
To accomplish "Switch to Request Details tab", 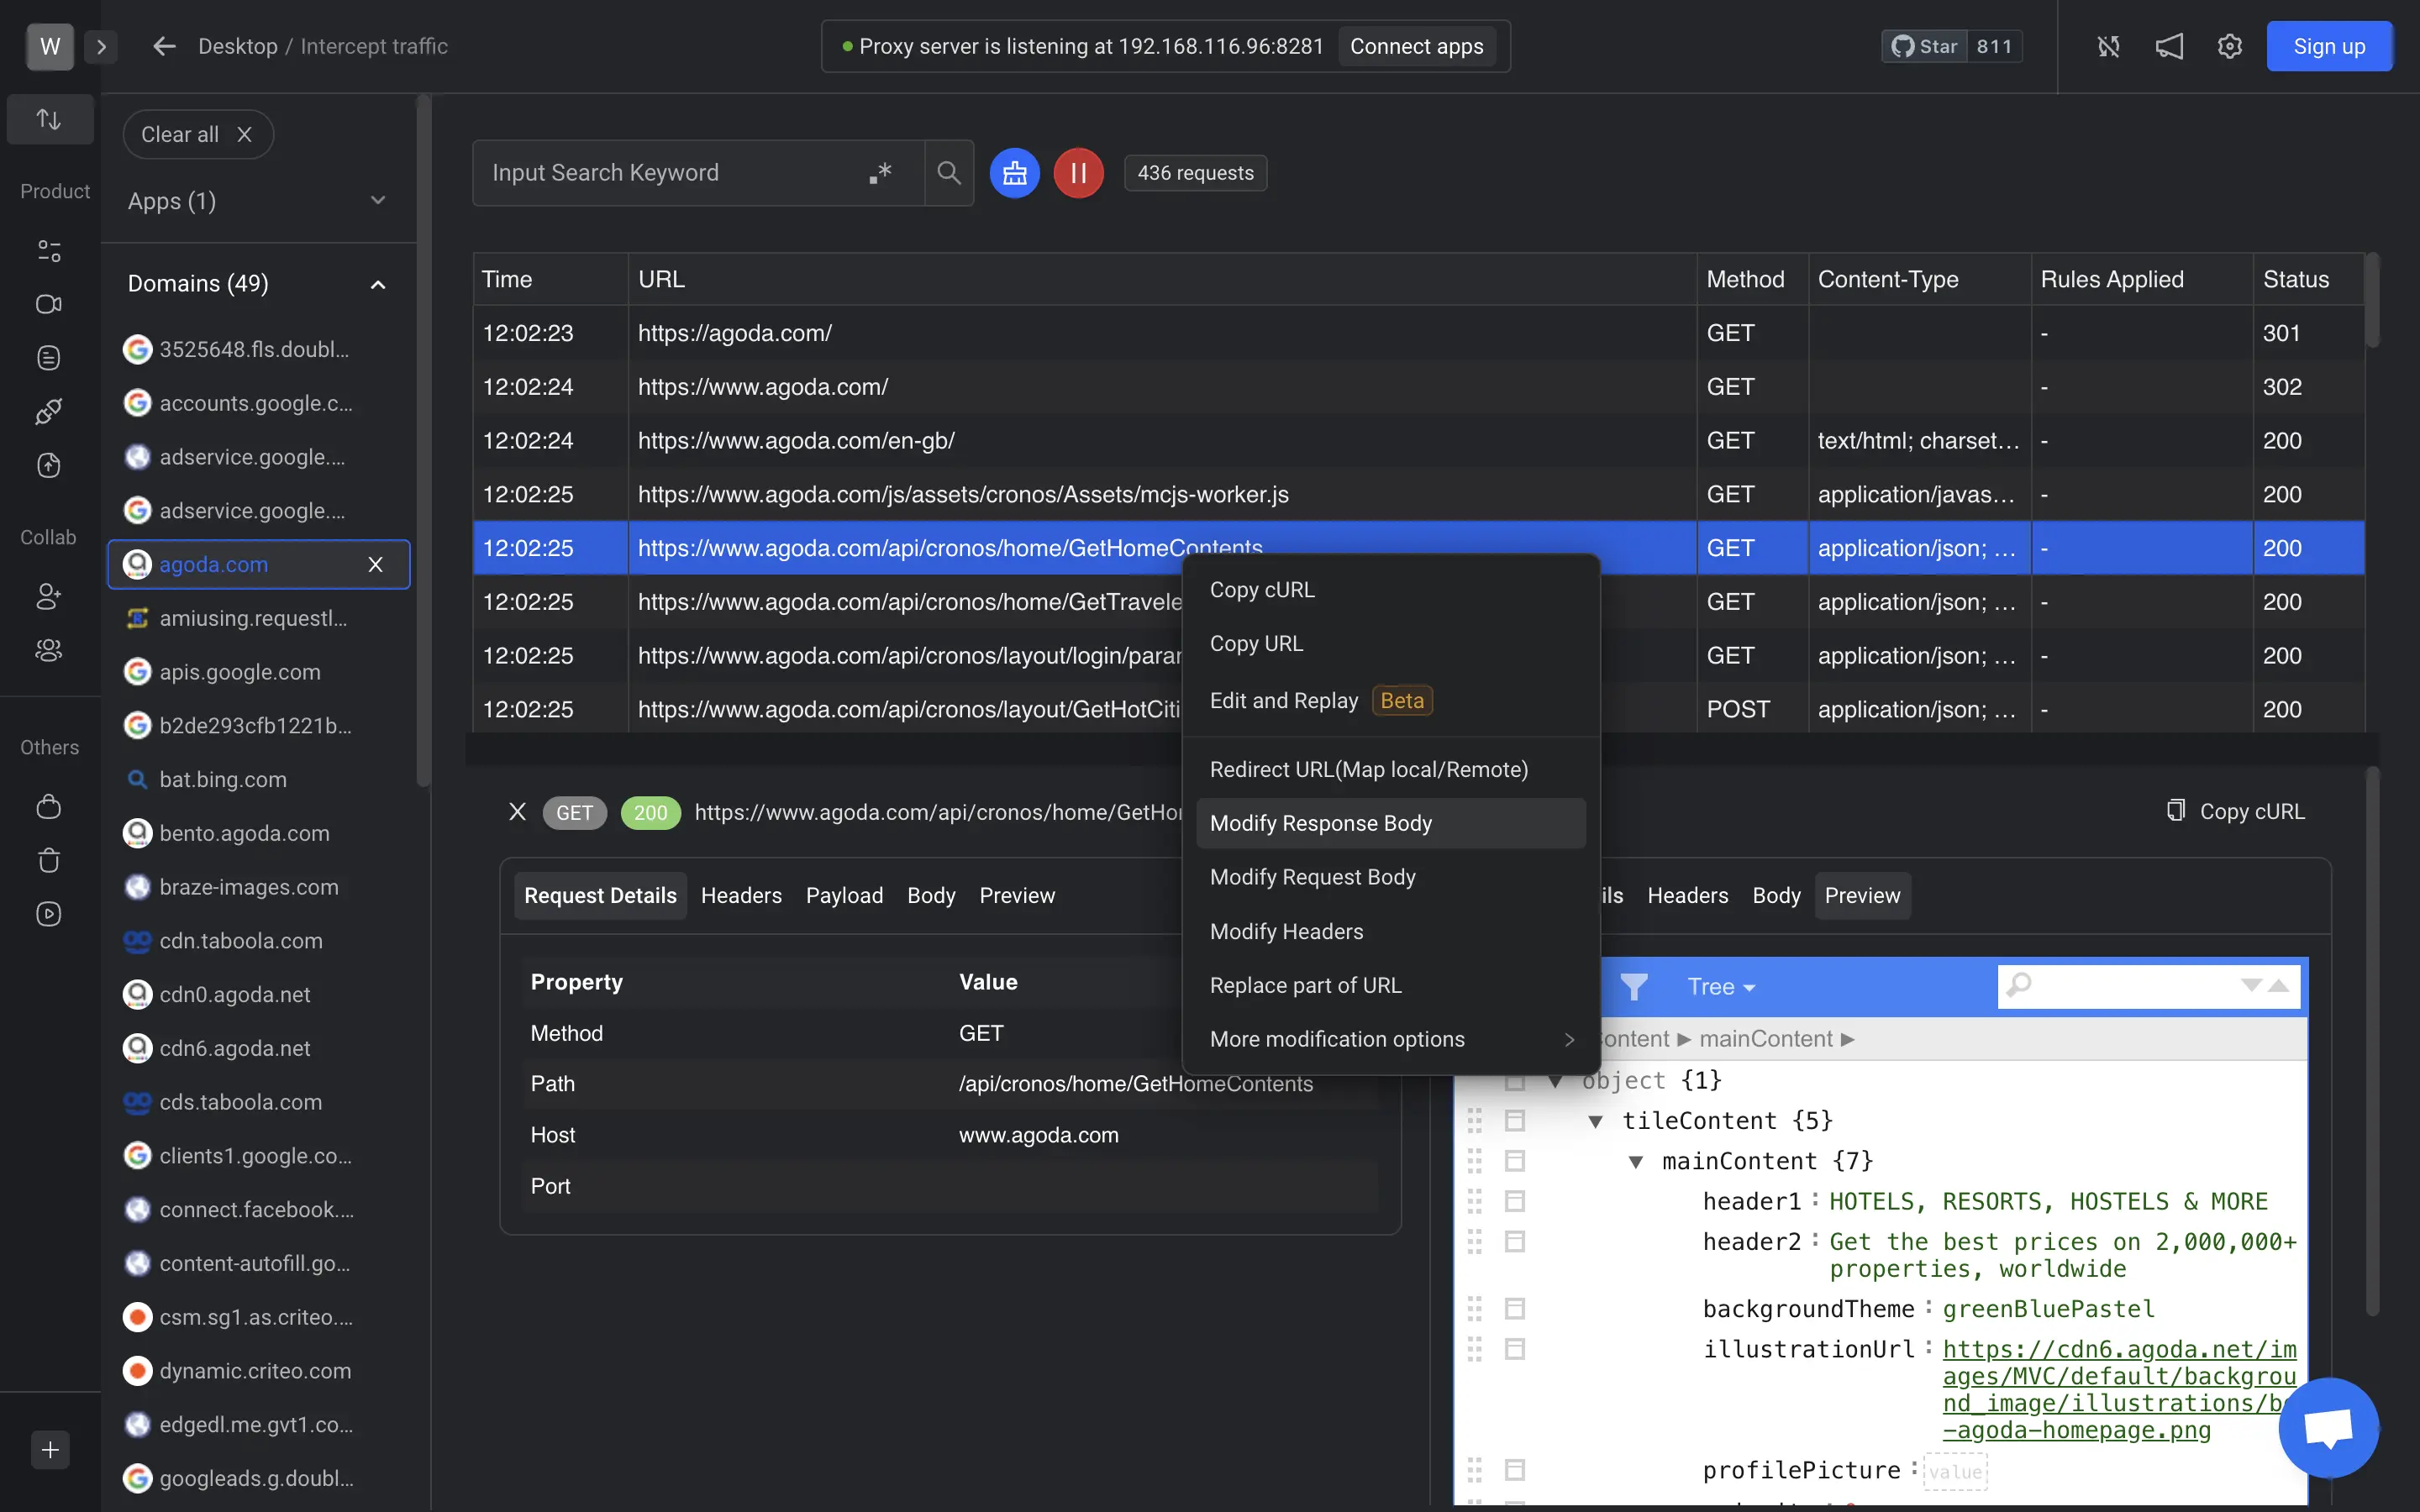I will pyautogui.click(x=600, y=895).
